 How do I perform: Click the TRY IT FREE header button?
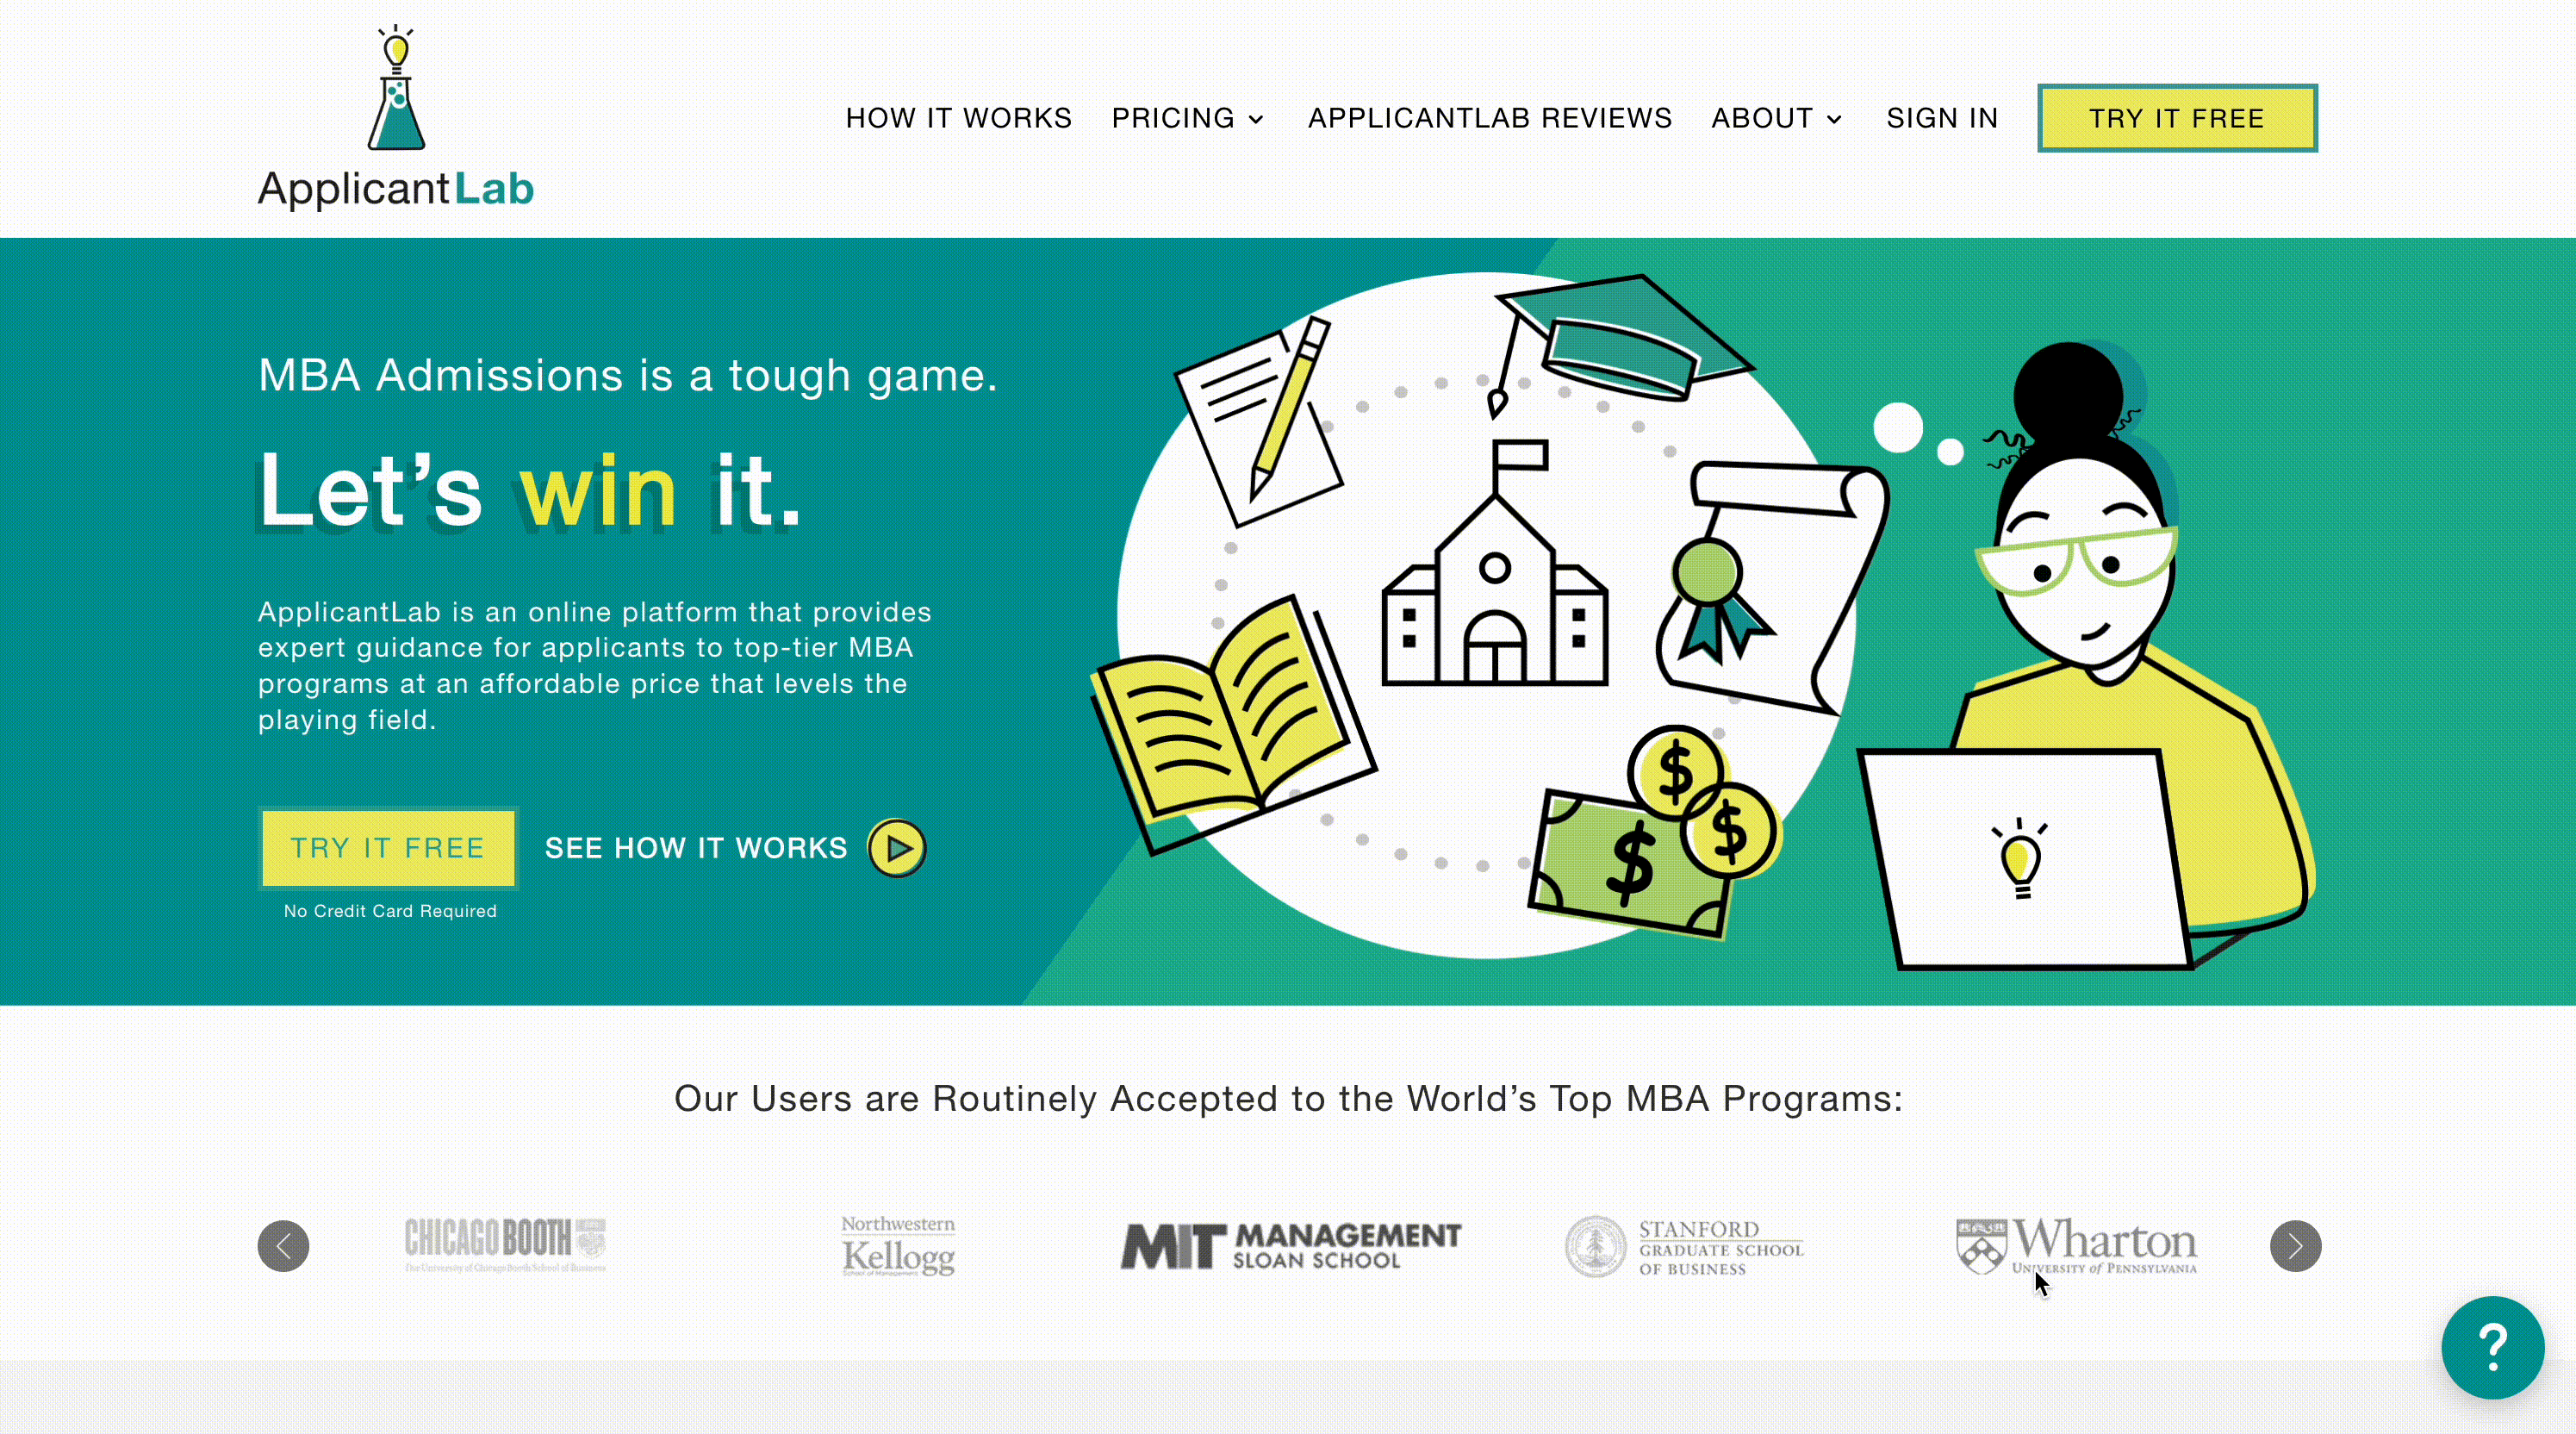tap(2177, 118)
